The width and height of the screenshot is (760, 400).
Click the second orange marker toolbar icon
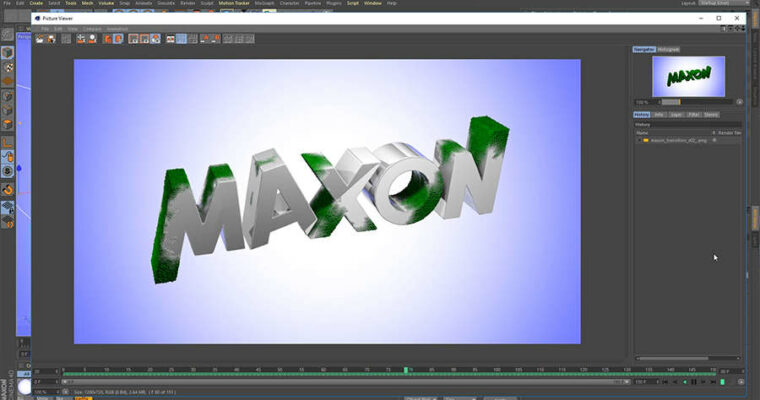point(216,39)
